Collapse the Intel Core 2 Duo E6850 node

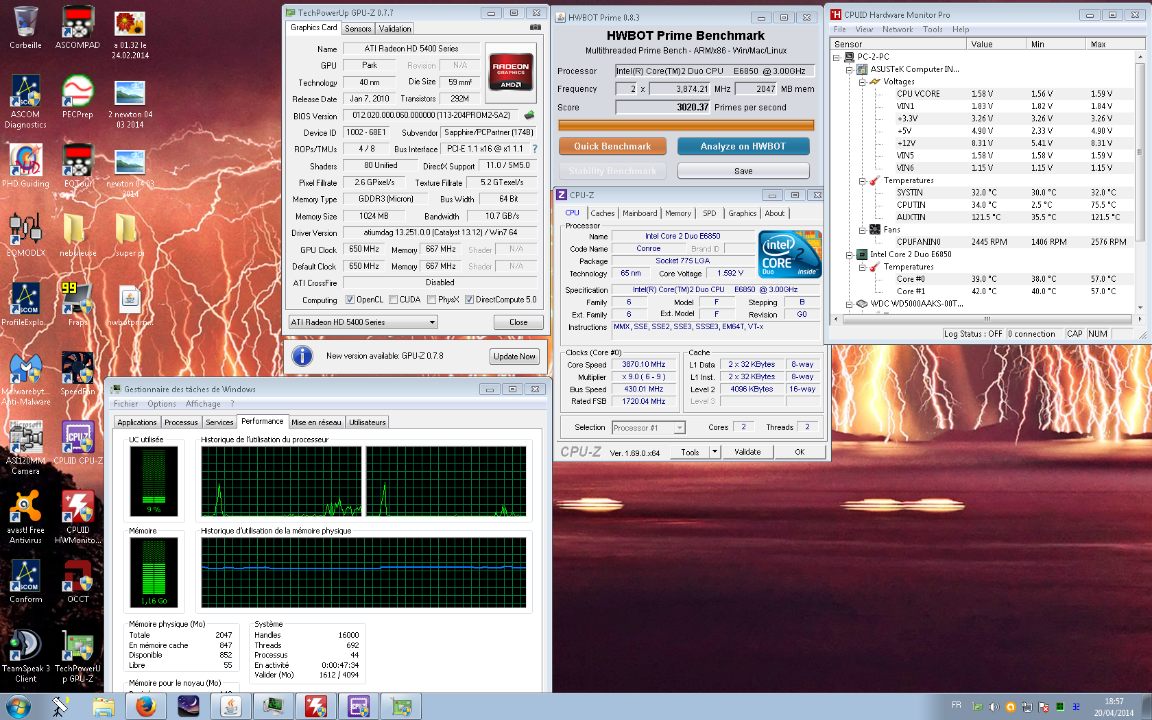[849, 254]
